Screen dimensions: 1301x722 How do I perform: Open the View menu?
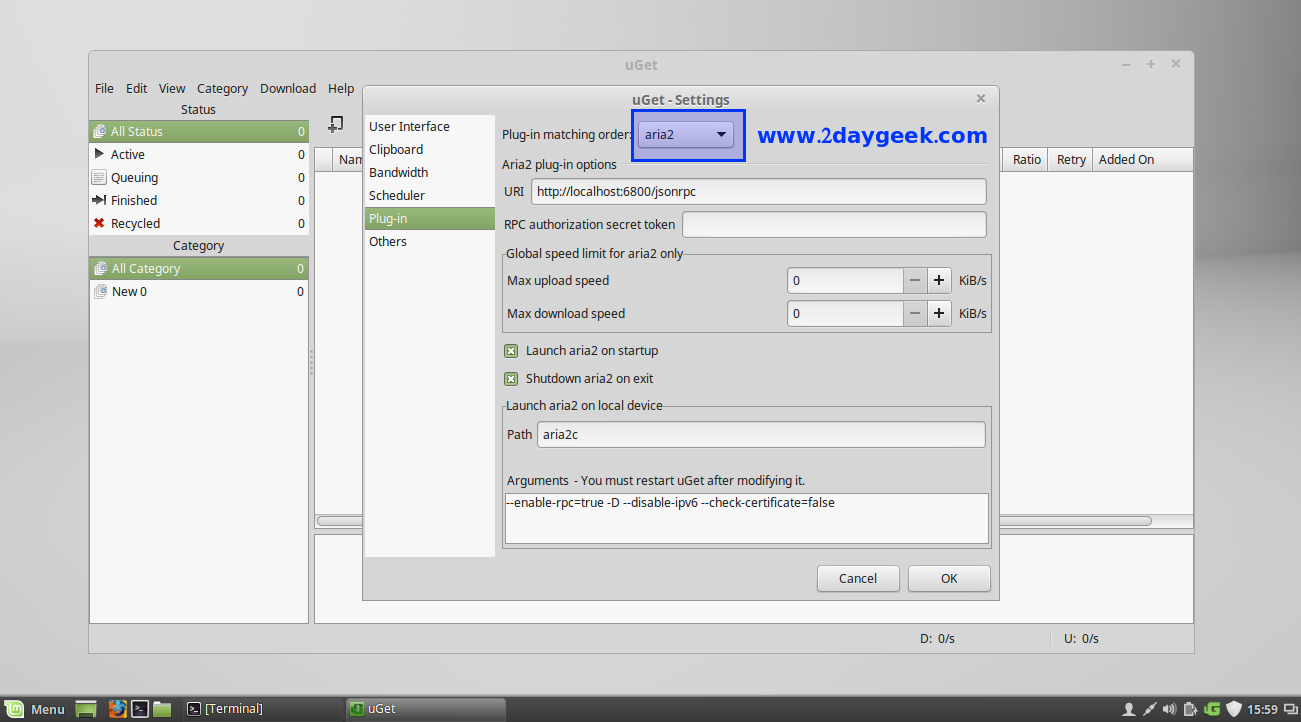click(172, 88)
